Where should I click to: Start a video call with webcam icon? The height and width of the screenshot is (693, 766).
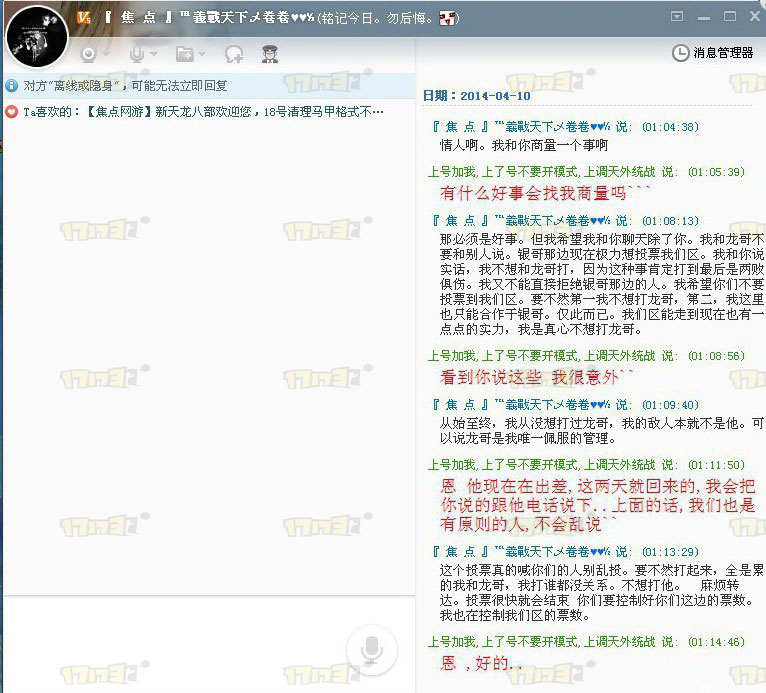pos(88,54)
